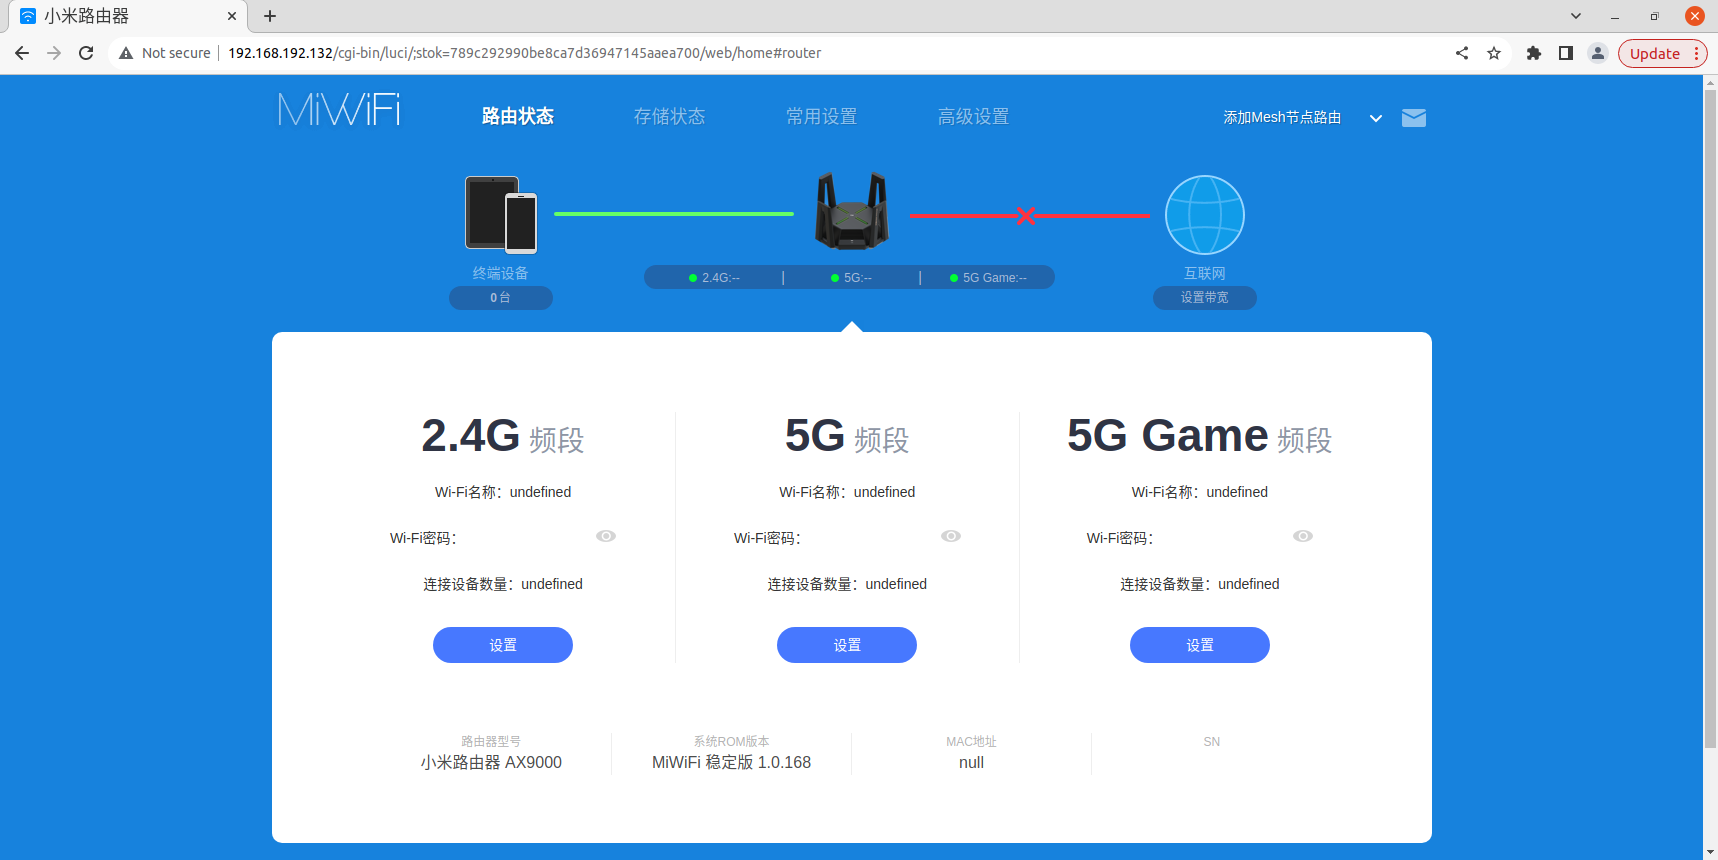Click the 小米路由器 AX9000 model text
The height and width of the screenshot is (860, 1718).
coord(491,762)
